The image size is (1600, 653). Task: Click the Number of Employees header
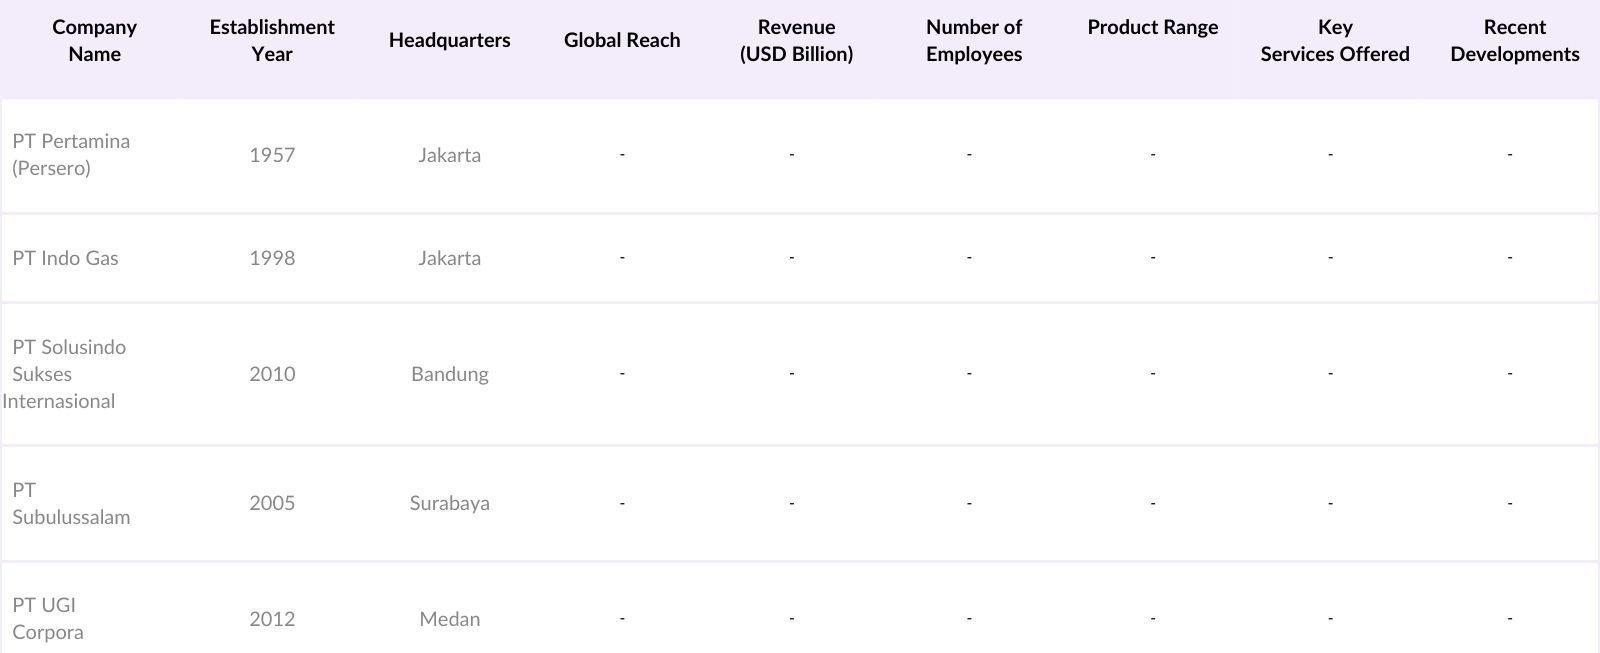pyautogui.click(x=973, y=41)
